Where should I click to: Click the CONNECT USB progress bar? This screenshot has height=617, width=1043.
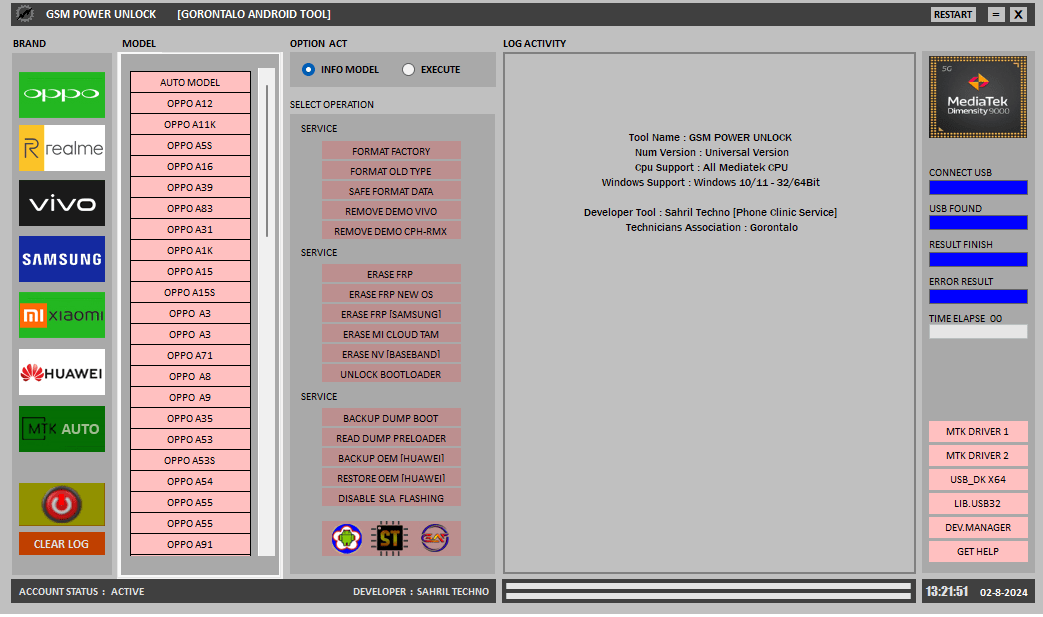click(977, 187)
